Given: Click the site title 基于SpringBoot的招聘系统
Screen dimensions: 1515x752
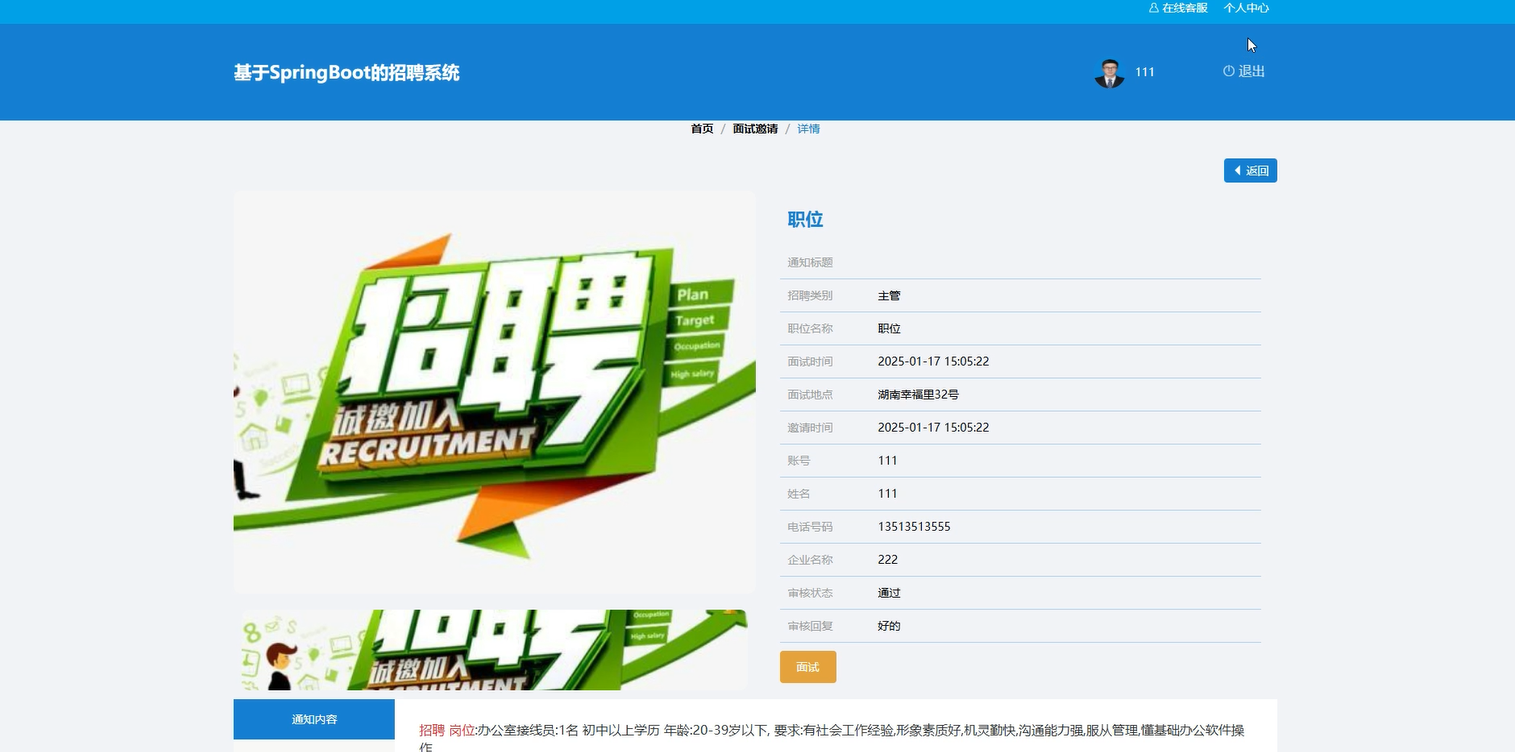Looking at the screenshot, I should point(345,71).
